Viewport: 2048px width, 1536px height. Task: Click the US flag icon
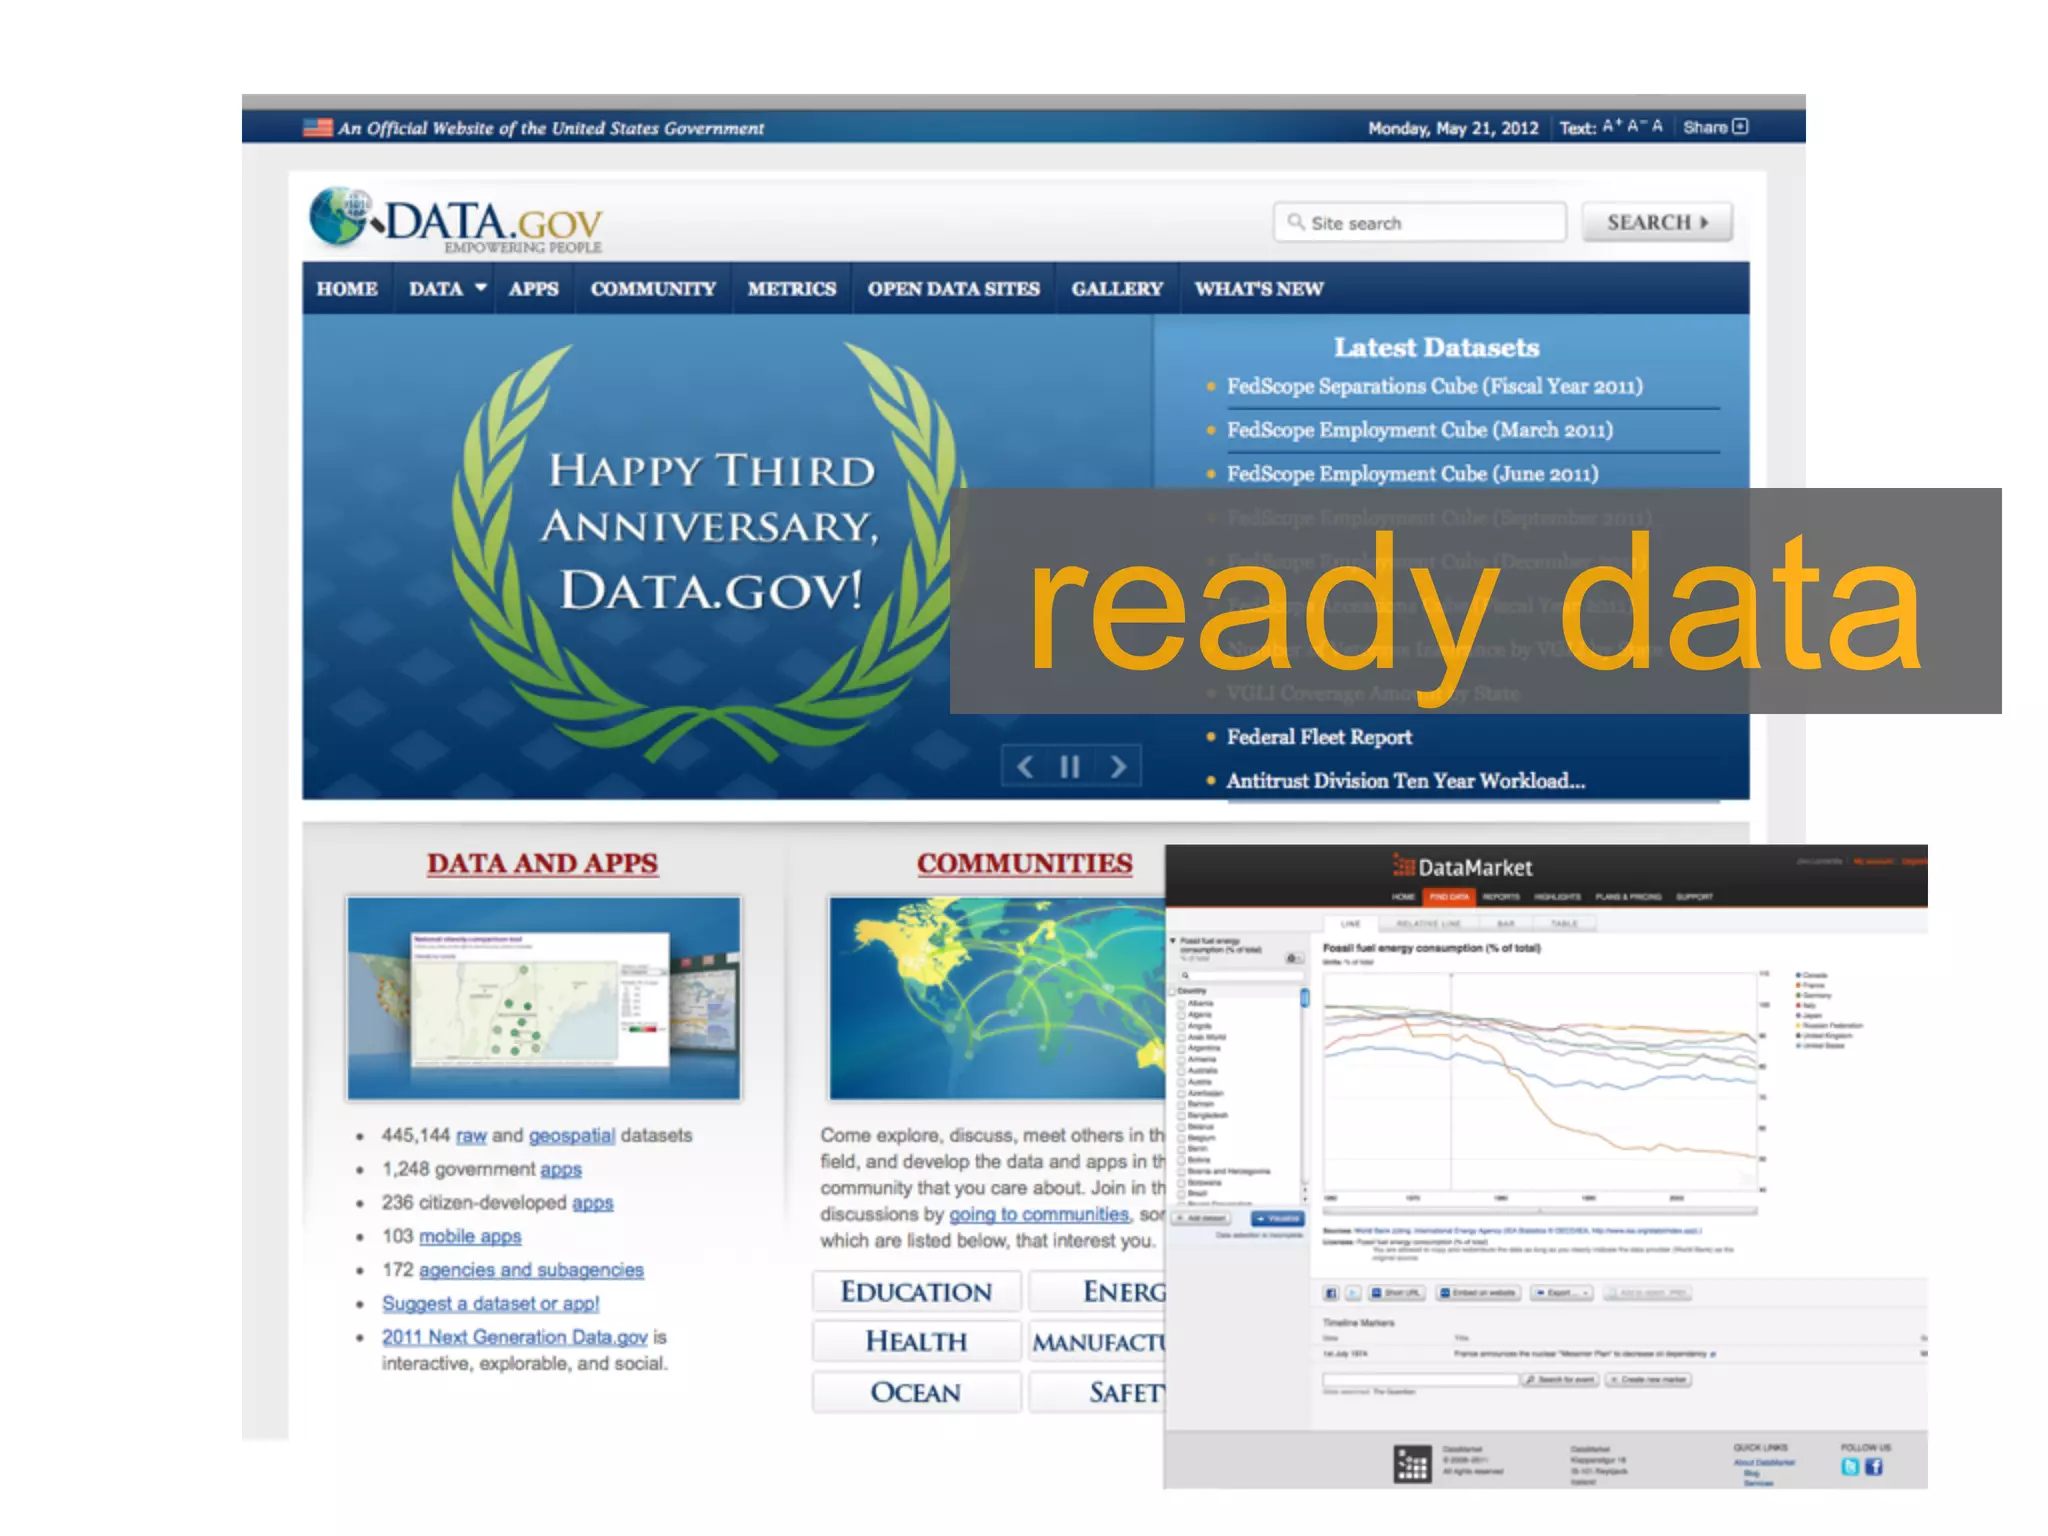tap(318, 128)
